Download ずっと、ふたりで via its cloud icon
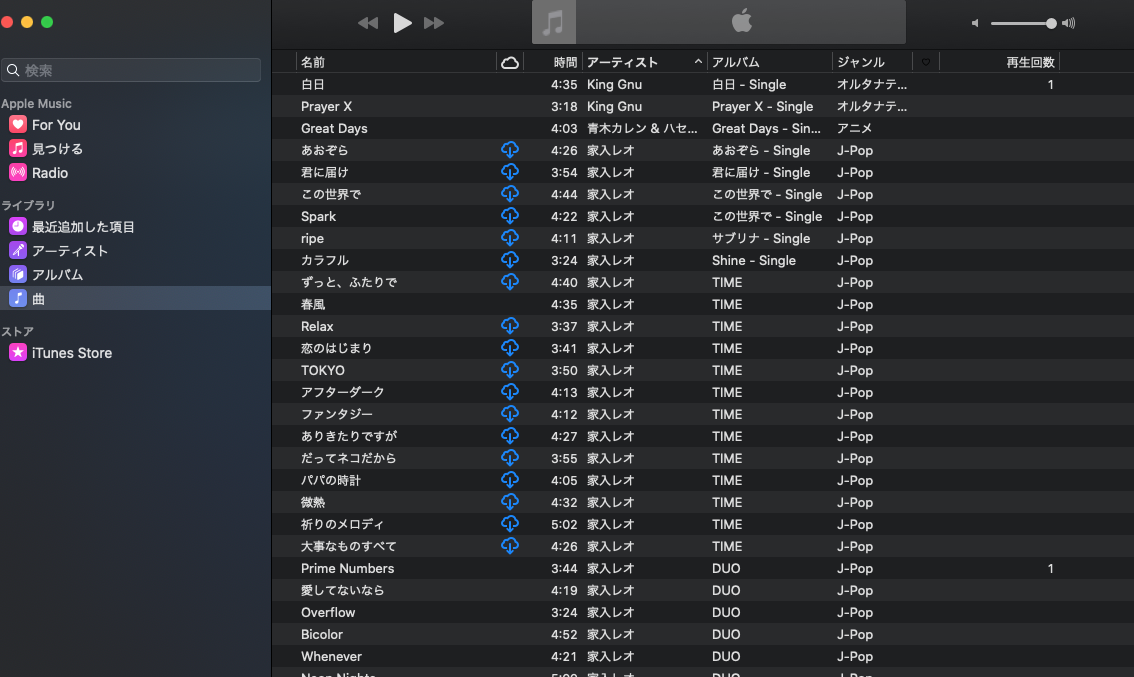1134x677 pixels. (510, 282)
